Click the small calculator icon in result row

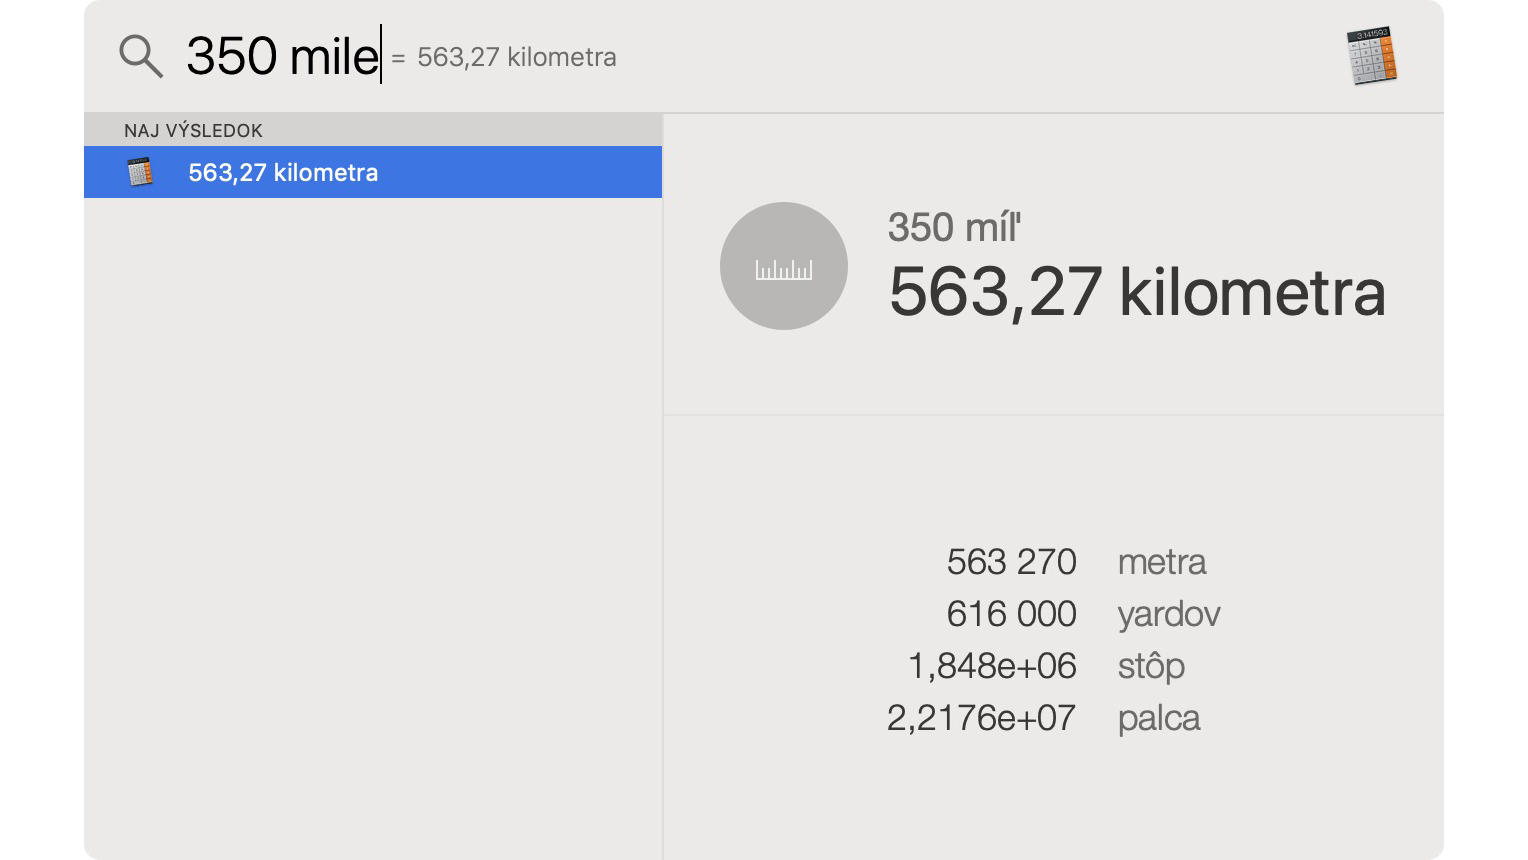(140, 172)
